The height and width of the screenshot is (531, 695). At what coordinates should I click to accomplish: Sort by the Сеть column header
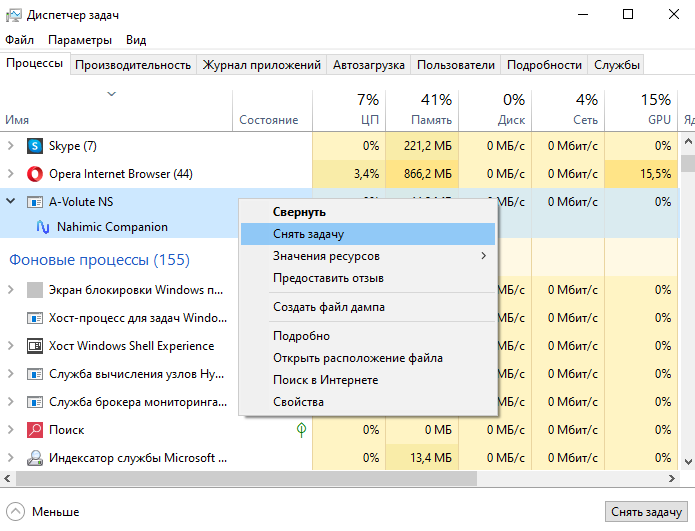click(568, 110)
